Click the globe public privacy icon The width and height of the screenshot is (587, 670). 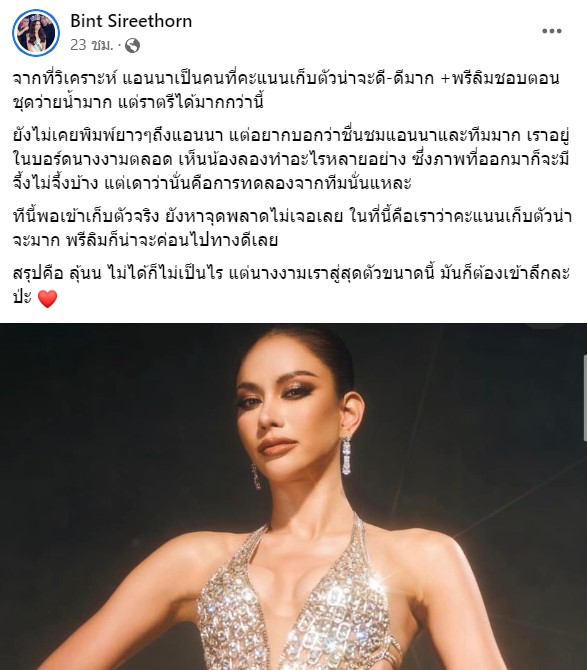132,45
